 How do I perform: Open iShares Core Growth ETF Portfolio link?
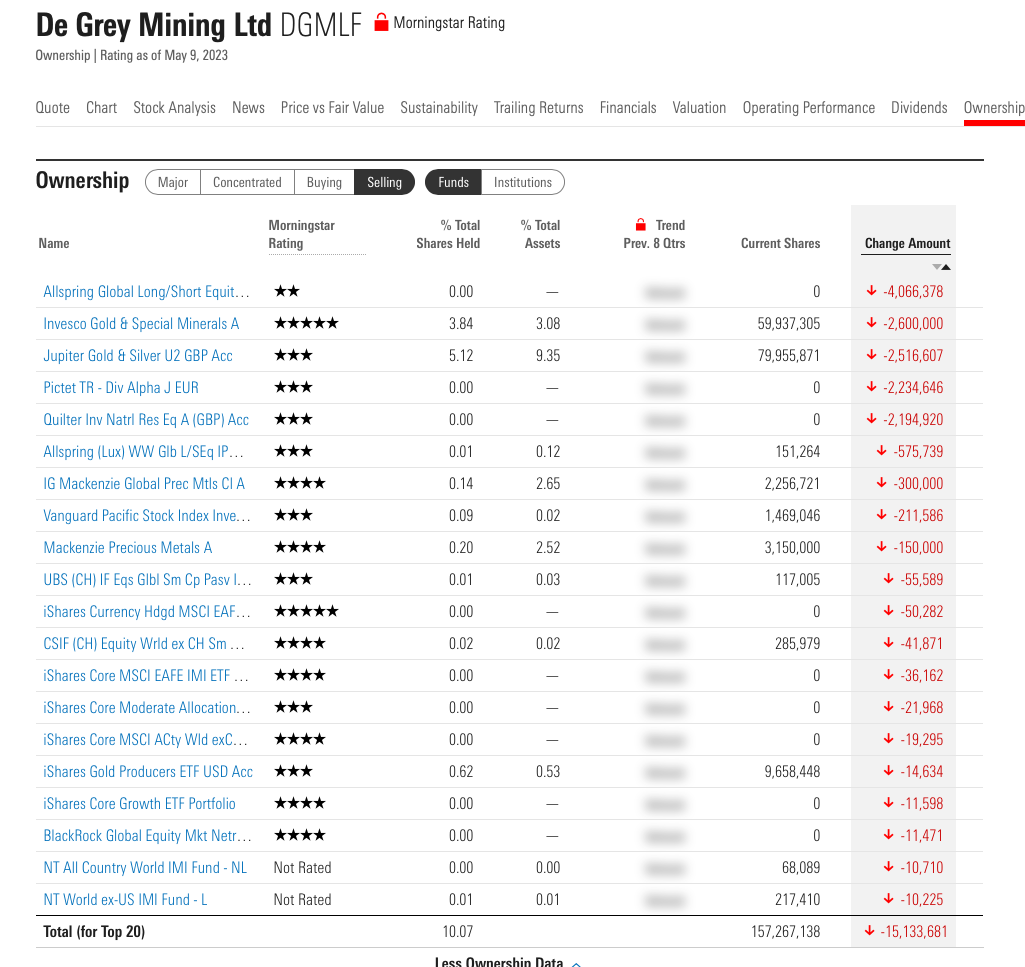[x=139, y=804]
